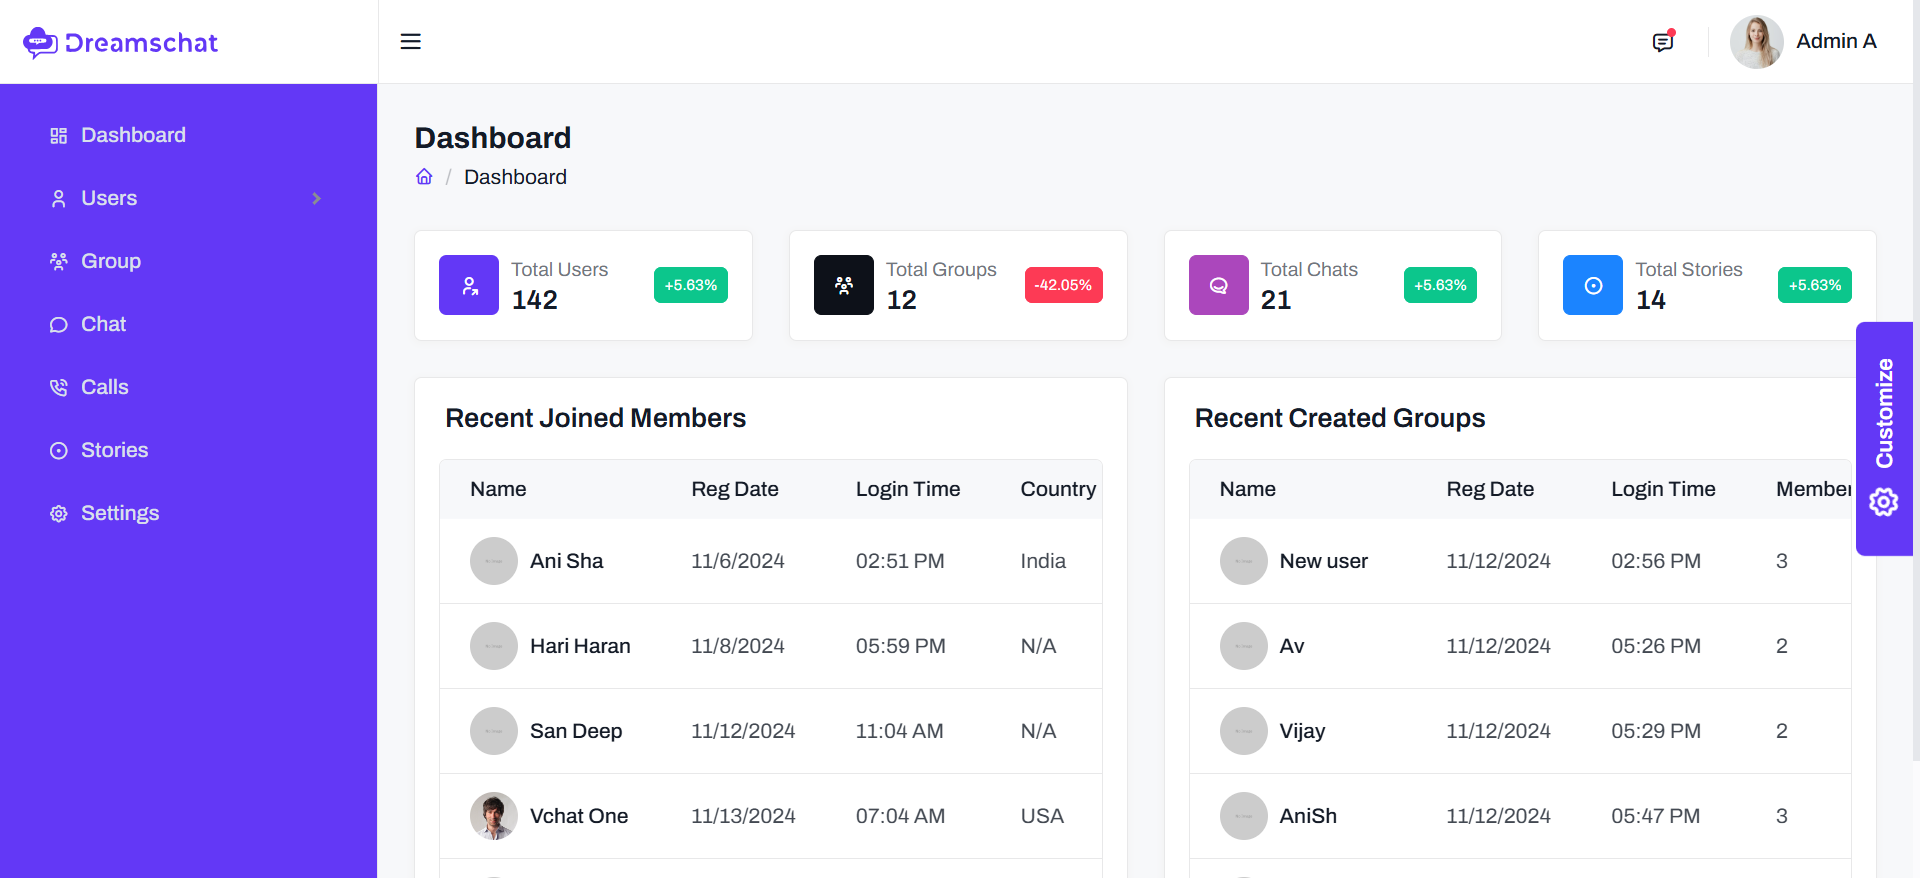This screenshot has height=878, width=1920.
Task: Click the Dreamschat logo
Action: pos(120,42)
